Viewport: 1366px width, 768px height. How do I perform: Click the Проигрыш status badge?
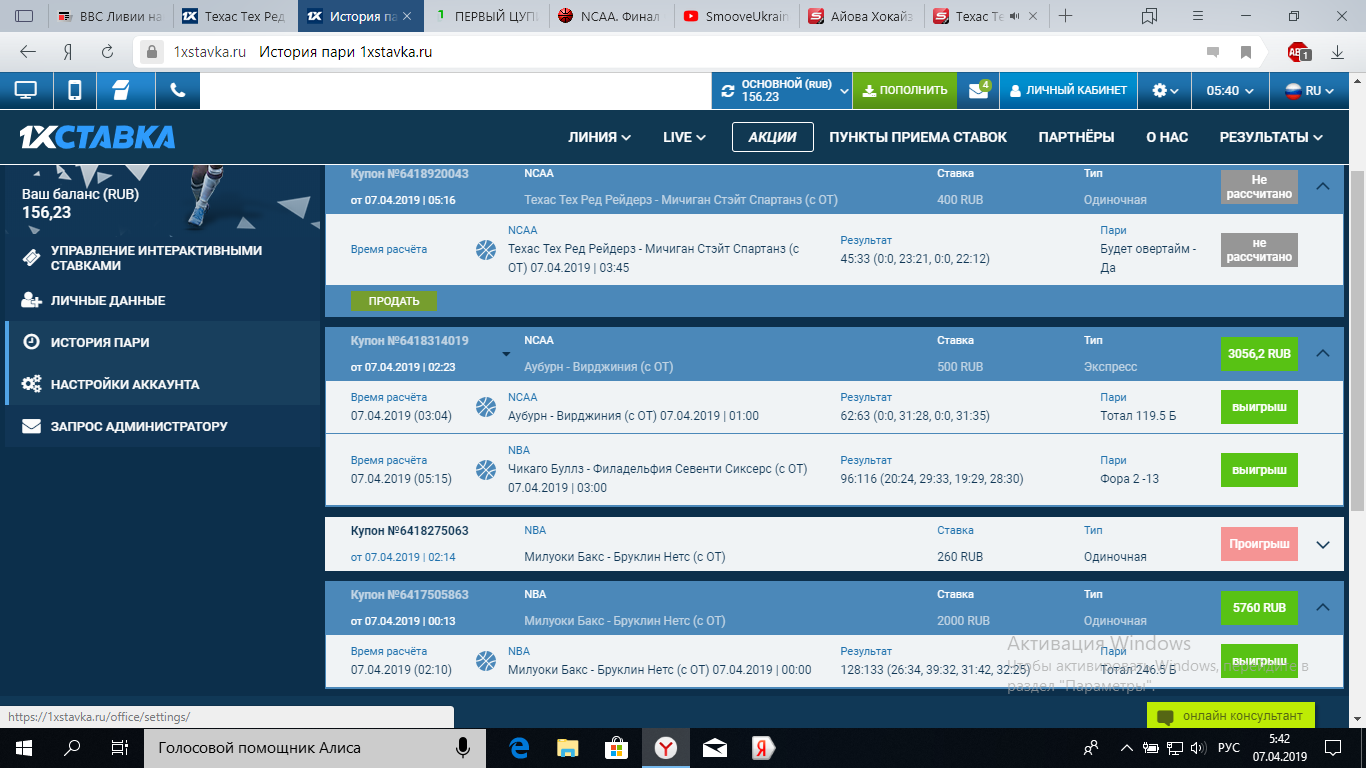(x=1259, y=544)
